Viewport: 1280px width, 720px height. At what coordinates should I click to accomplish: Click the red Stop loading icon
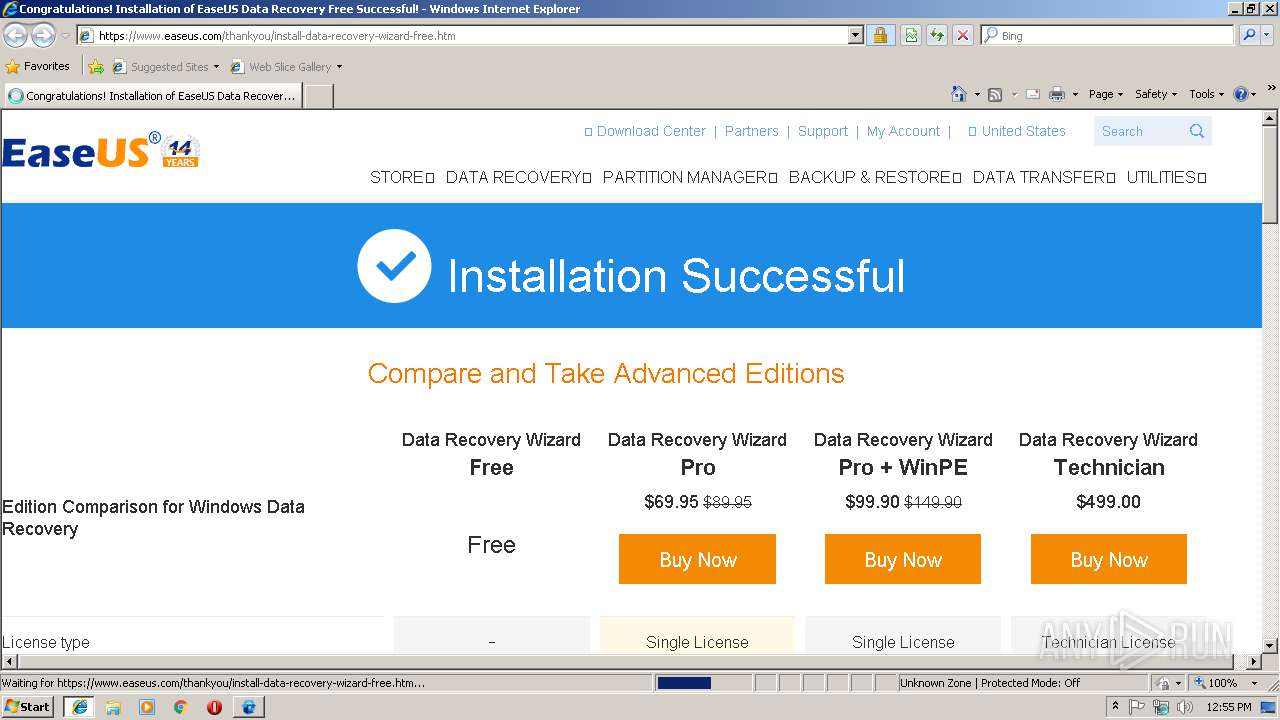[x=962, y=35]
